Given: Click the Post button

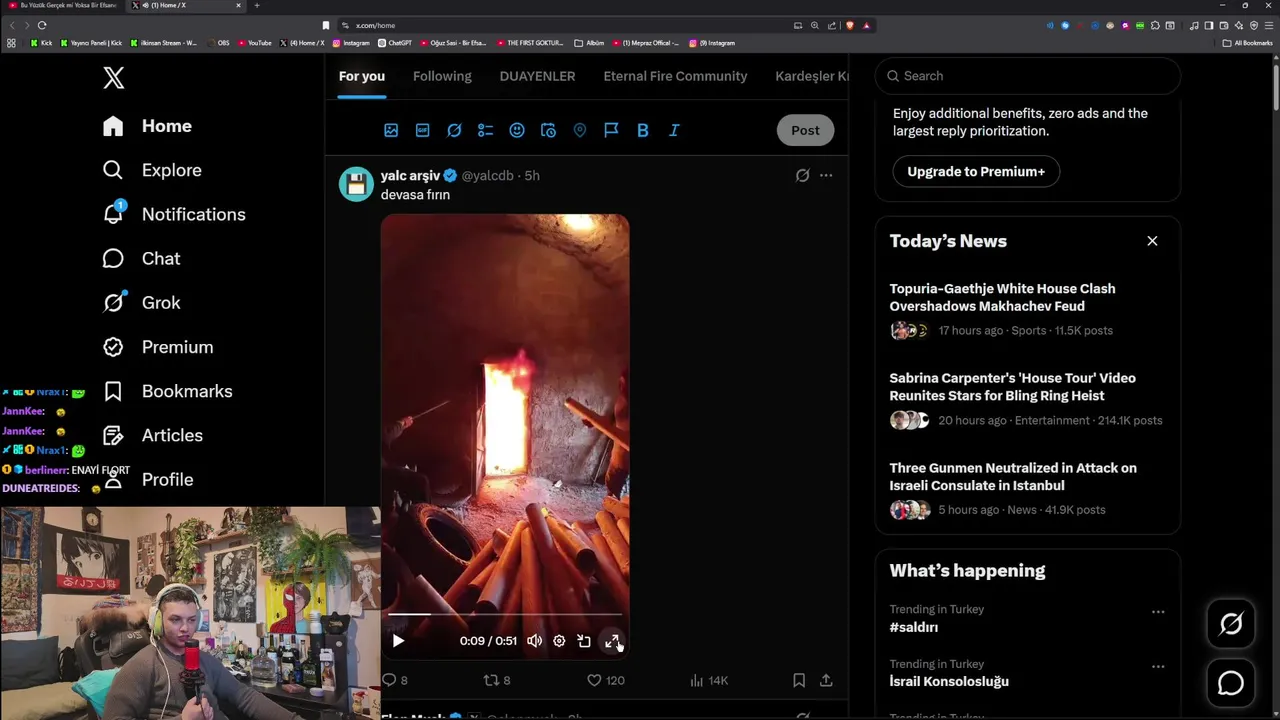Looking at the screenshot, I should point(805,130).
